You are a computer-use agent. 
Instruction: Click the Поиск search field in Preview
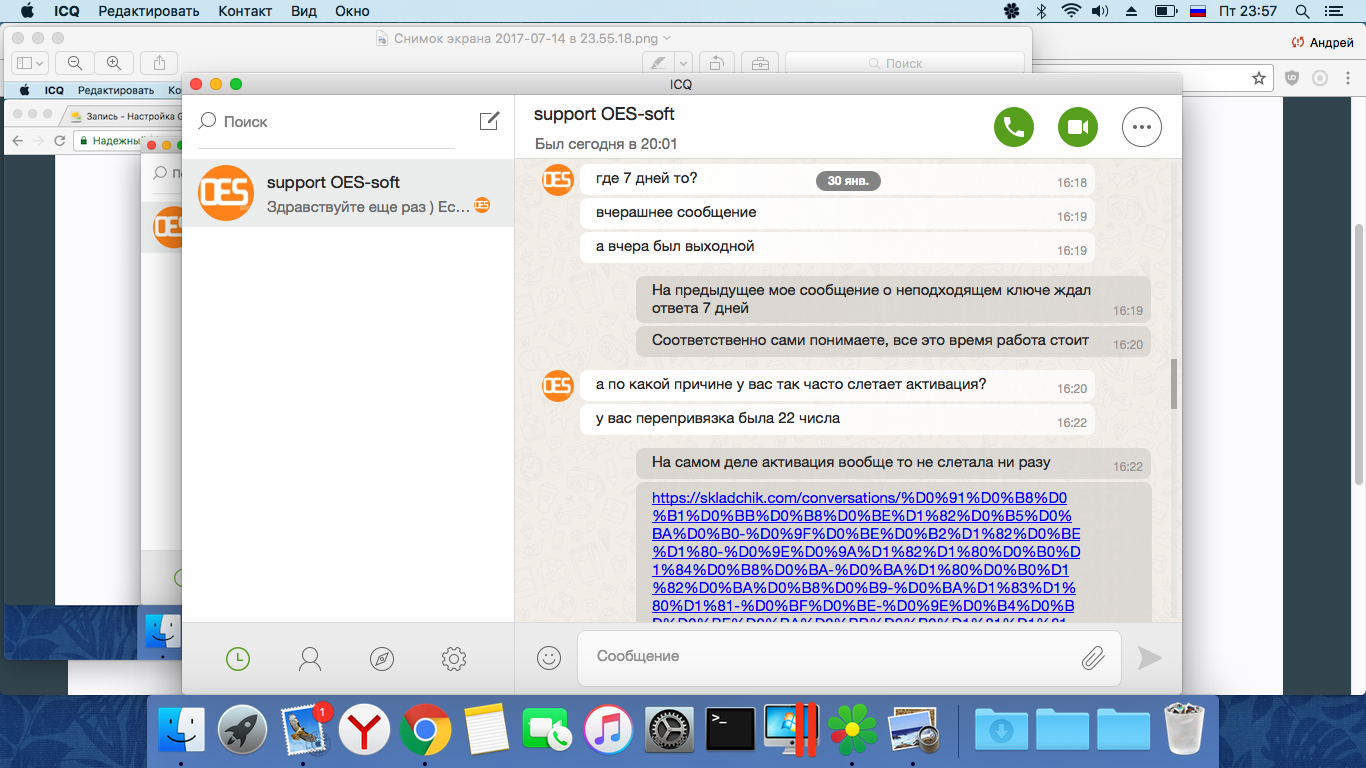[x=905, y=62]
